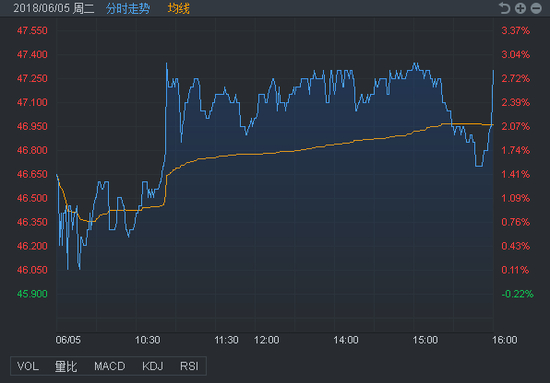Image resolution: width=550 pixels, height=383 pixels.
Task: Click the percent label 1.09%
Action: click(515, 198)
